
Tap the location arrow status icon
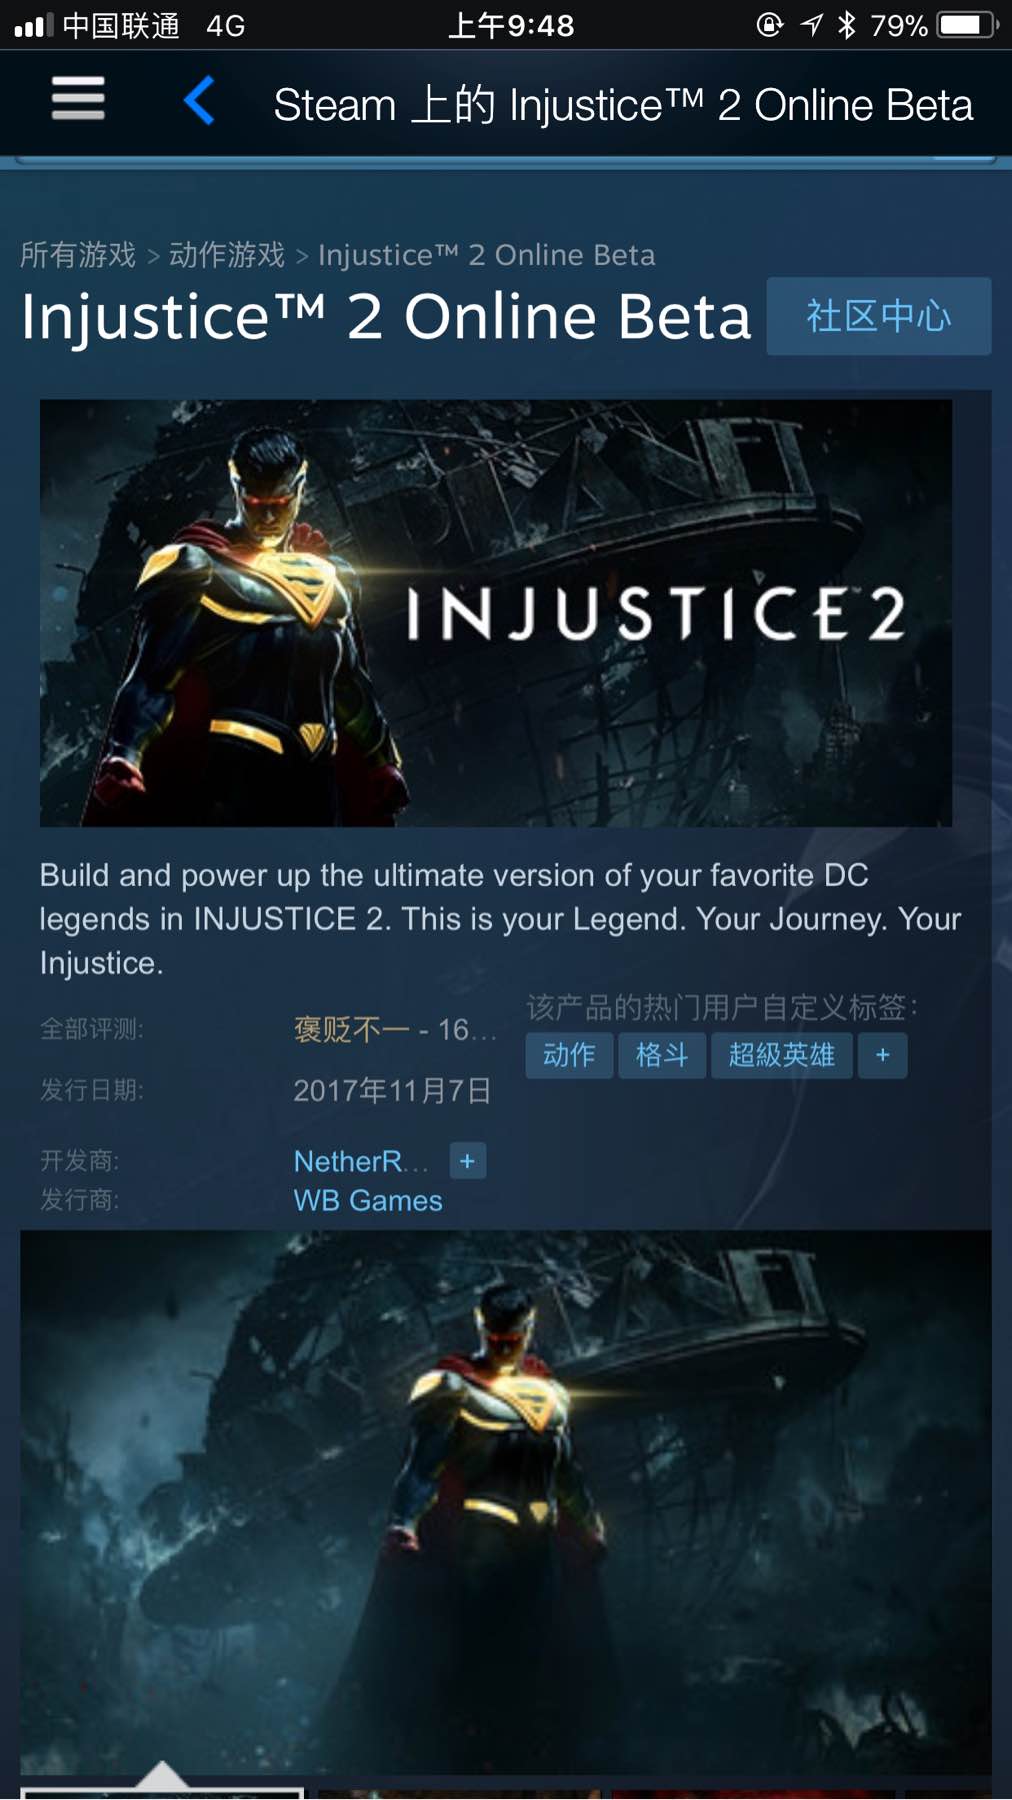tap(811, 25)
